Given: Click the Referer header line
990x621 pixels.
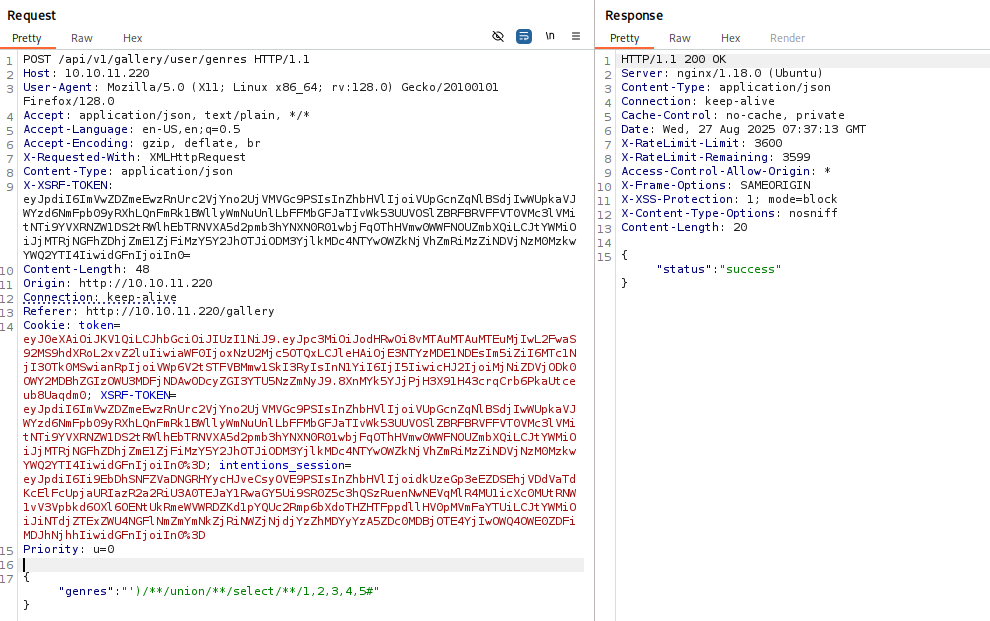Looking at the screenshot, I should click(149, 311).
